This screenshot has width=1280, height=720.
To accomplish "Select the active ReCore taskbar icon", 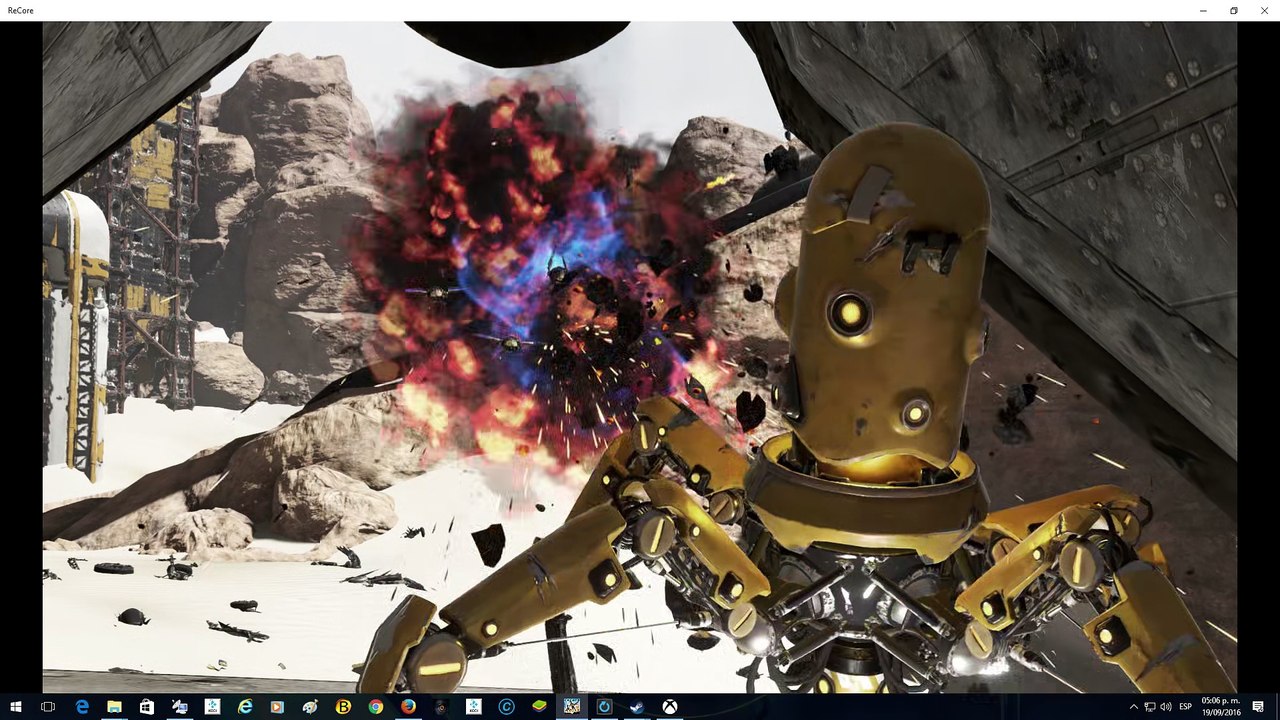I will [x=571, y=707].
